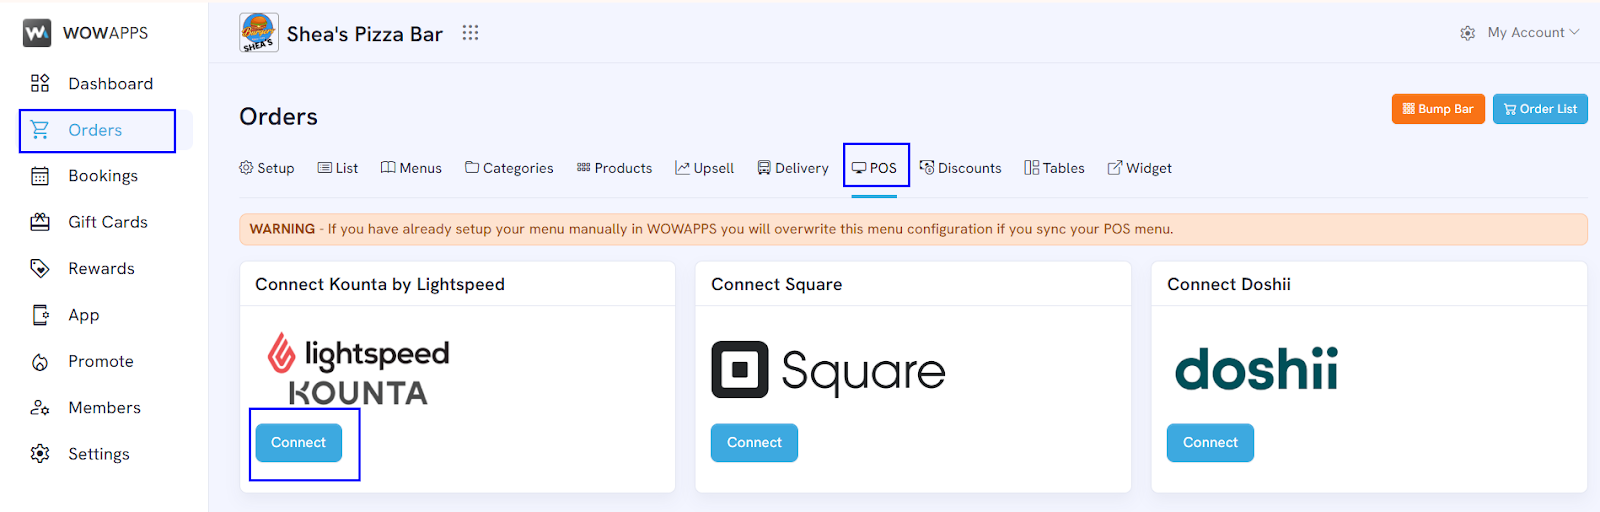Switch to the Upsell tab

[705, 168]
